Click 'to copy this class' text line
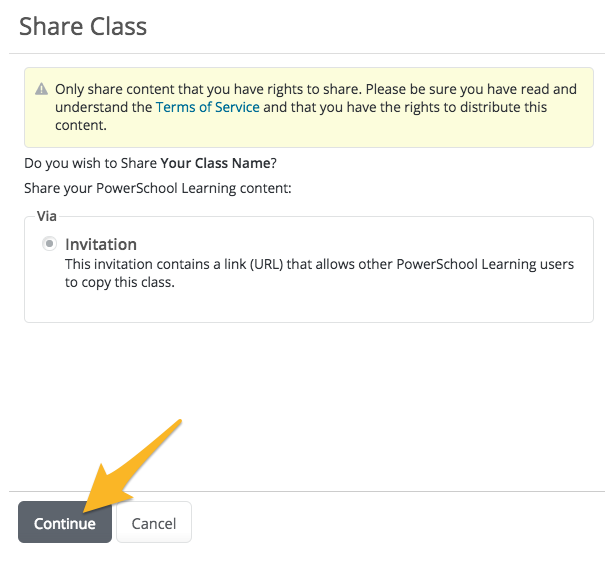This screenshot has width=605, height=561. pos(120,282)
